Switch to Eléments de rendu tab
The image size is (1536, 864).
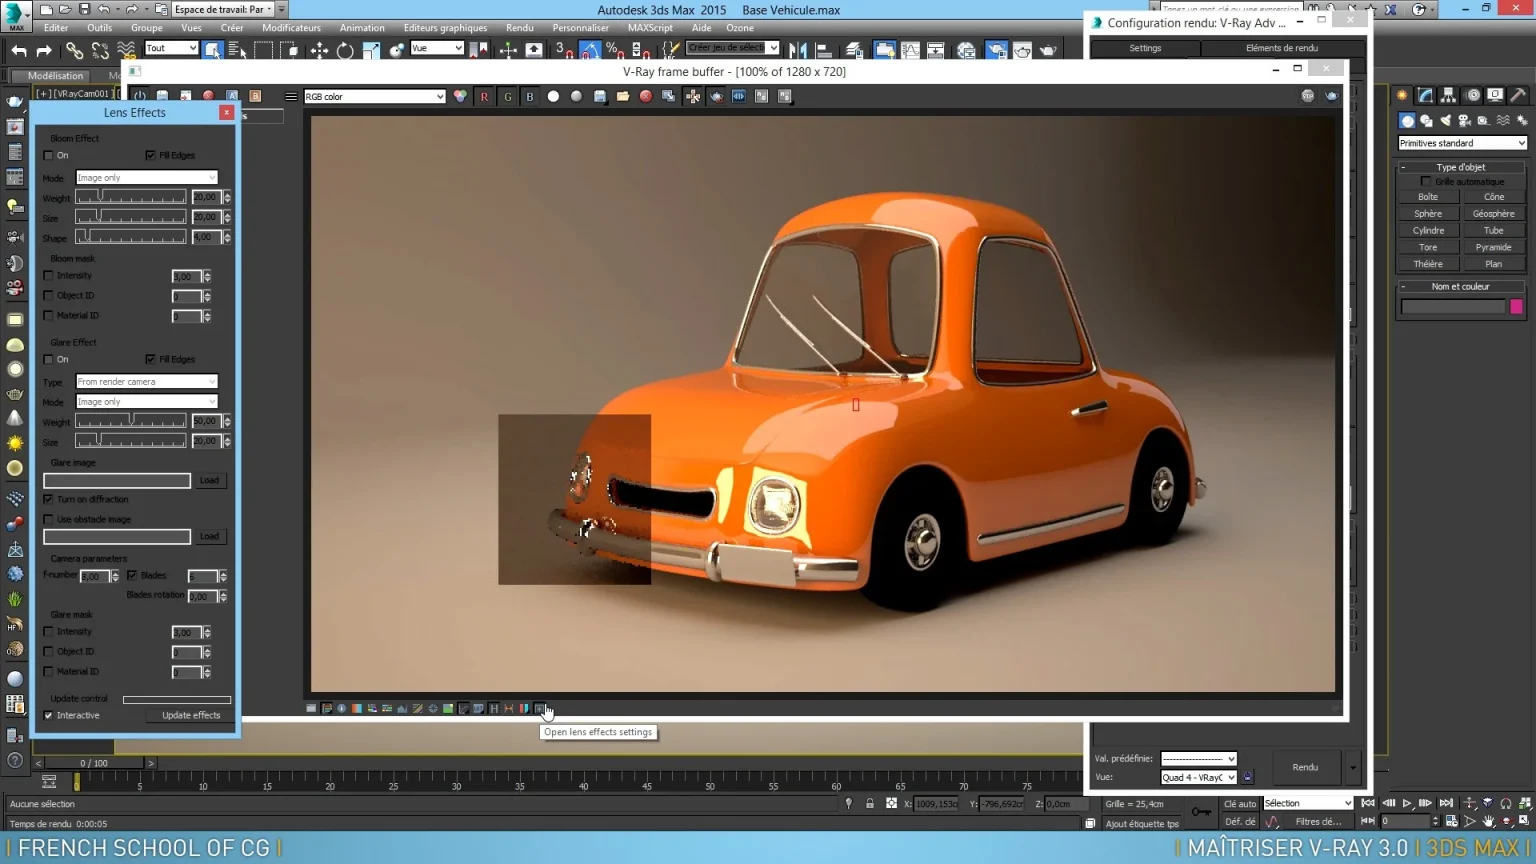tap(1282, 48)
